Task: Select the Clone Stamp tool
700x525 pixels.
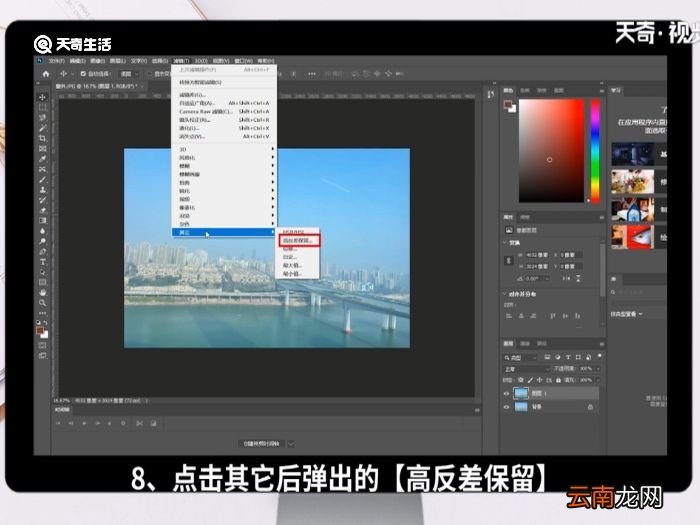Action: tap(42, 190)
